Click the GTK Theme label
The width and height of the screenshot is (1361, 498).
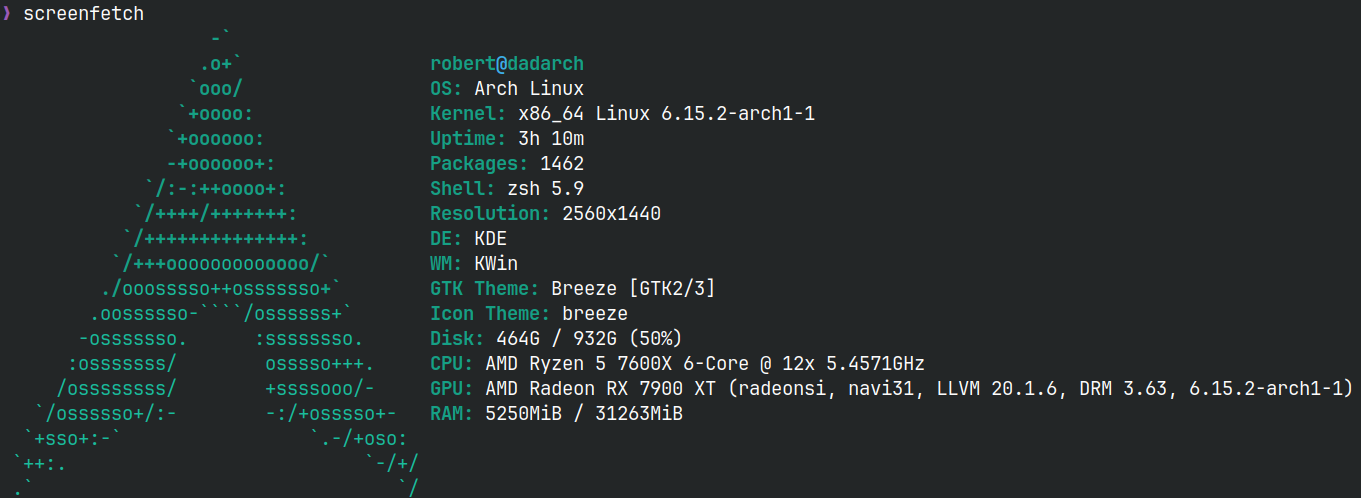coord(485,288)
